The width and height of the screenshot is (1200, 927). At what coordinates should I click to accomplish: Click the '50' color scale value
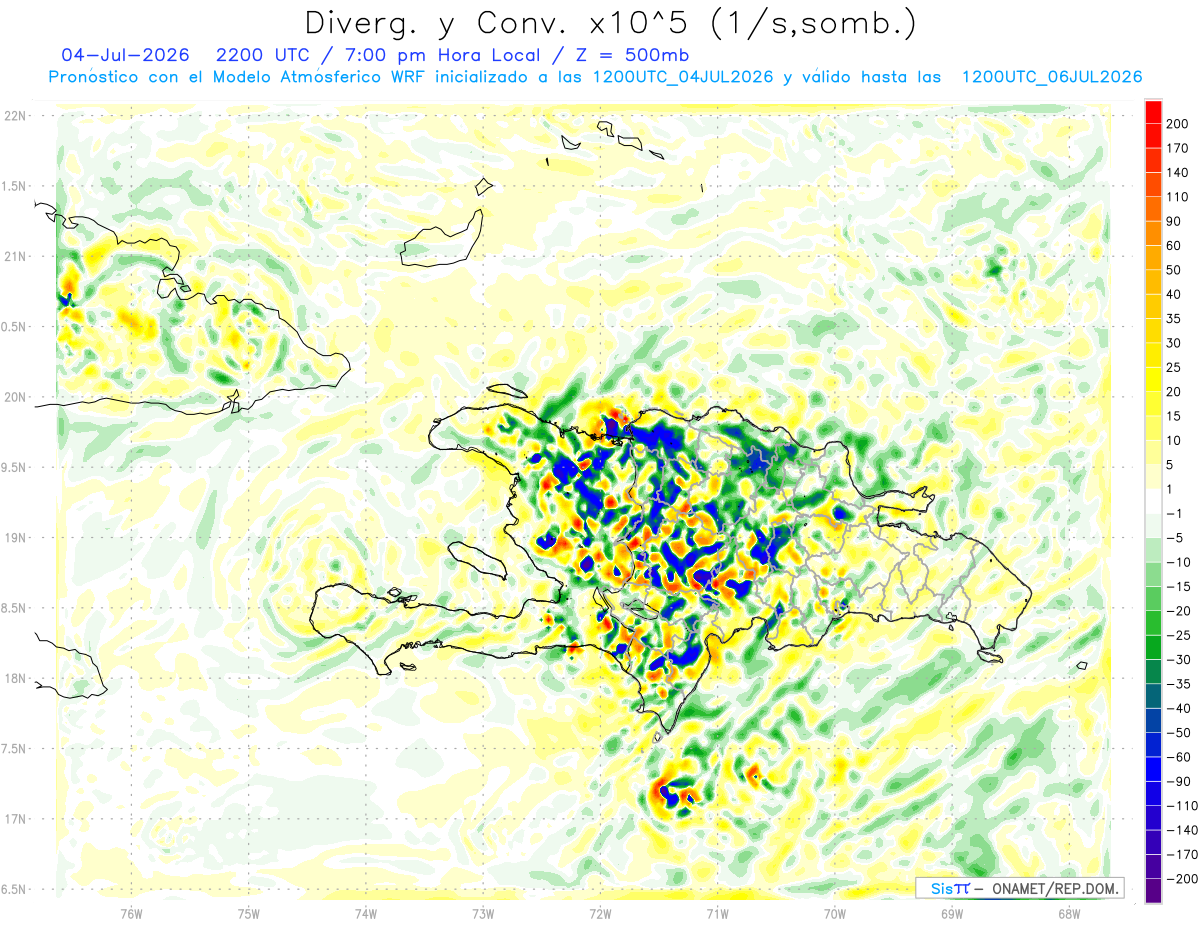[1175, 270]
